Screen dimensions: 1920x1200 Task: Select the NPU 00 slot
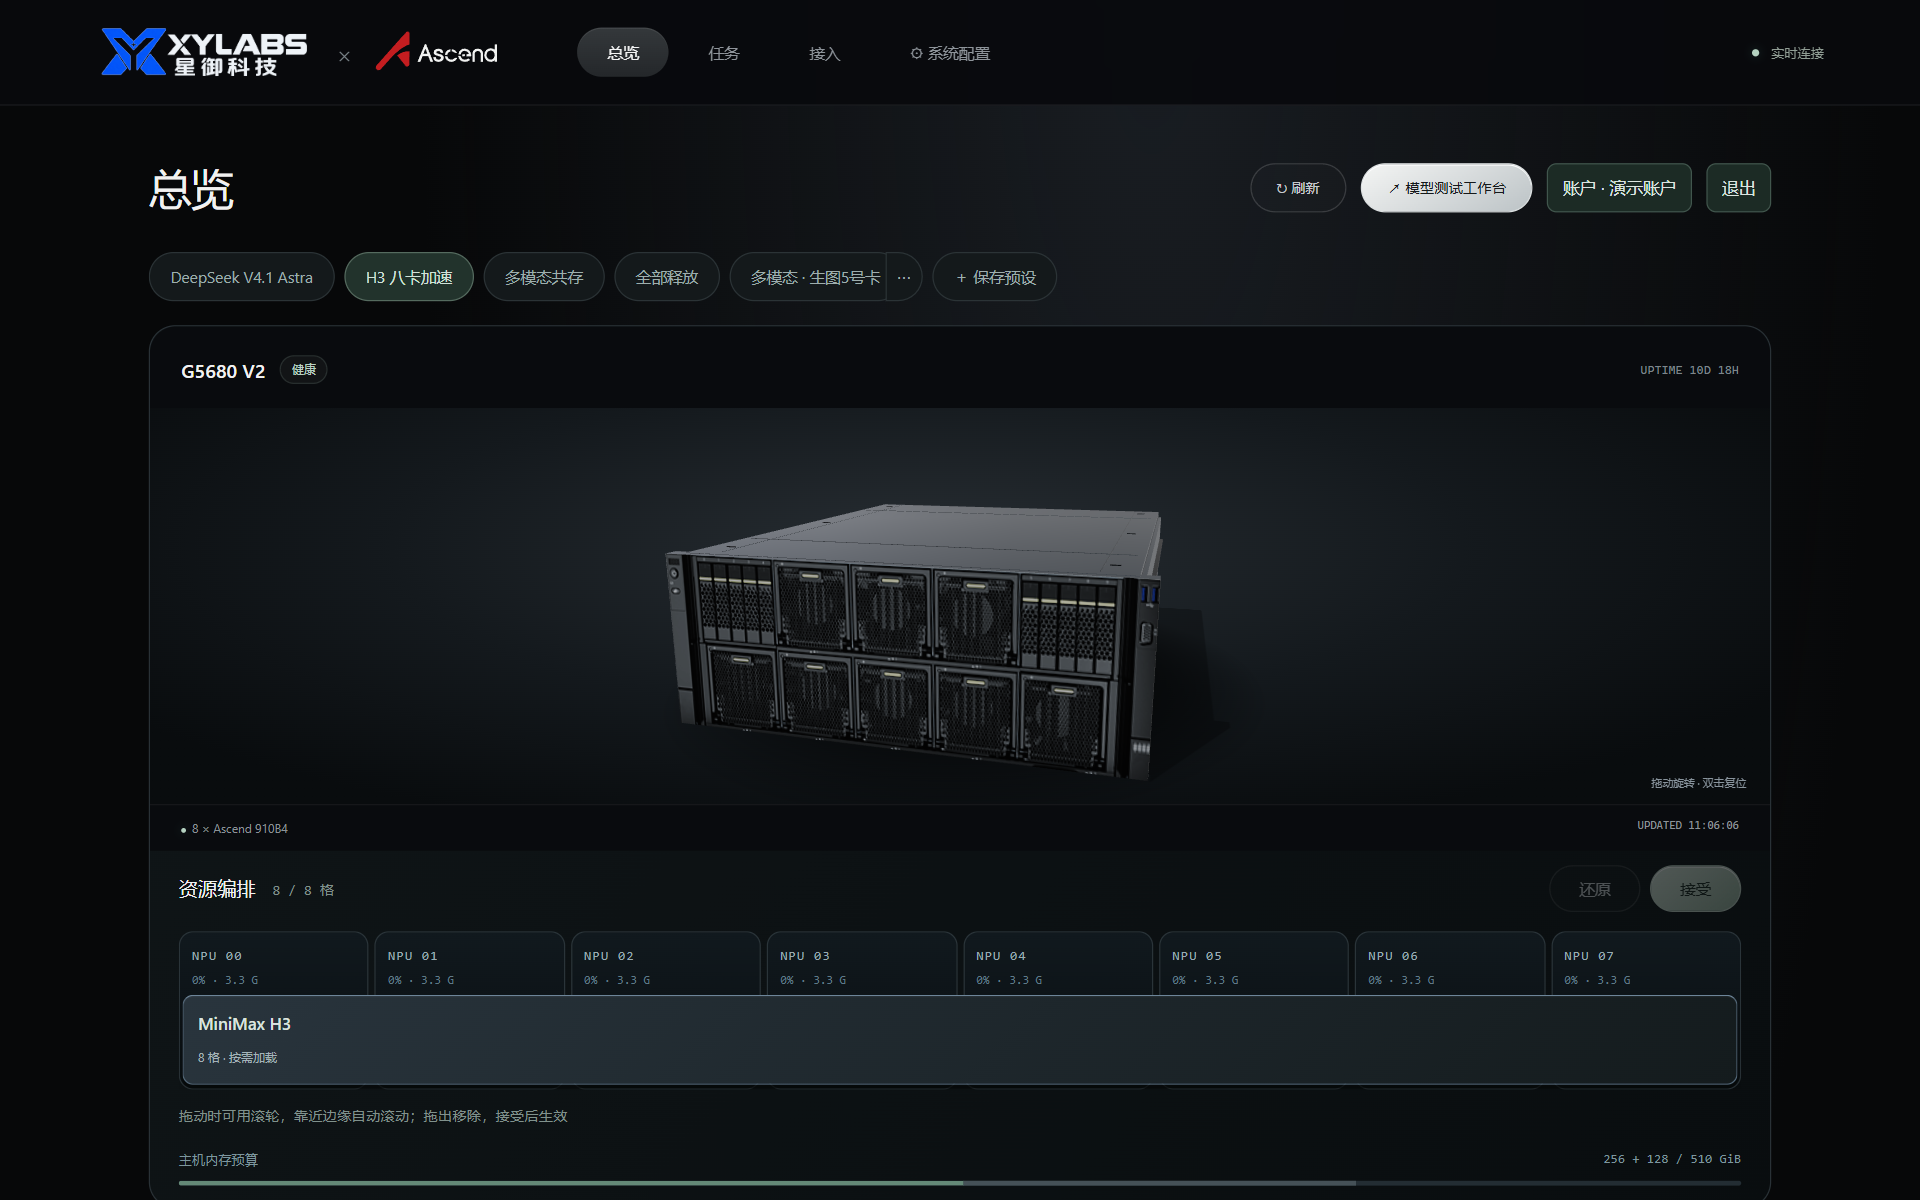point(273,965)
